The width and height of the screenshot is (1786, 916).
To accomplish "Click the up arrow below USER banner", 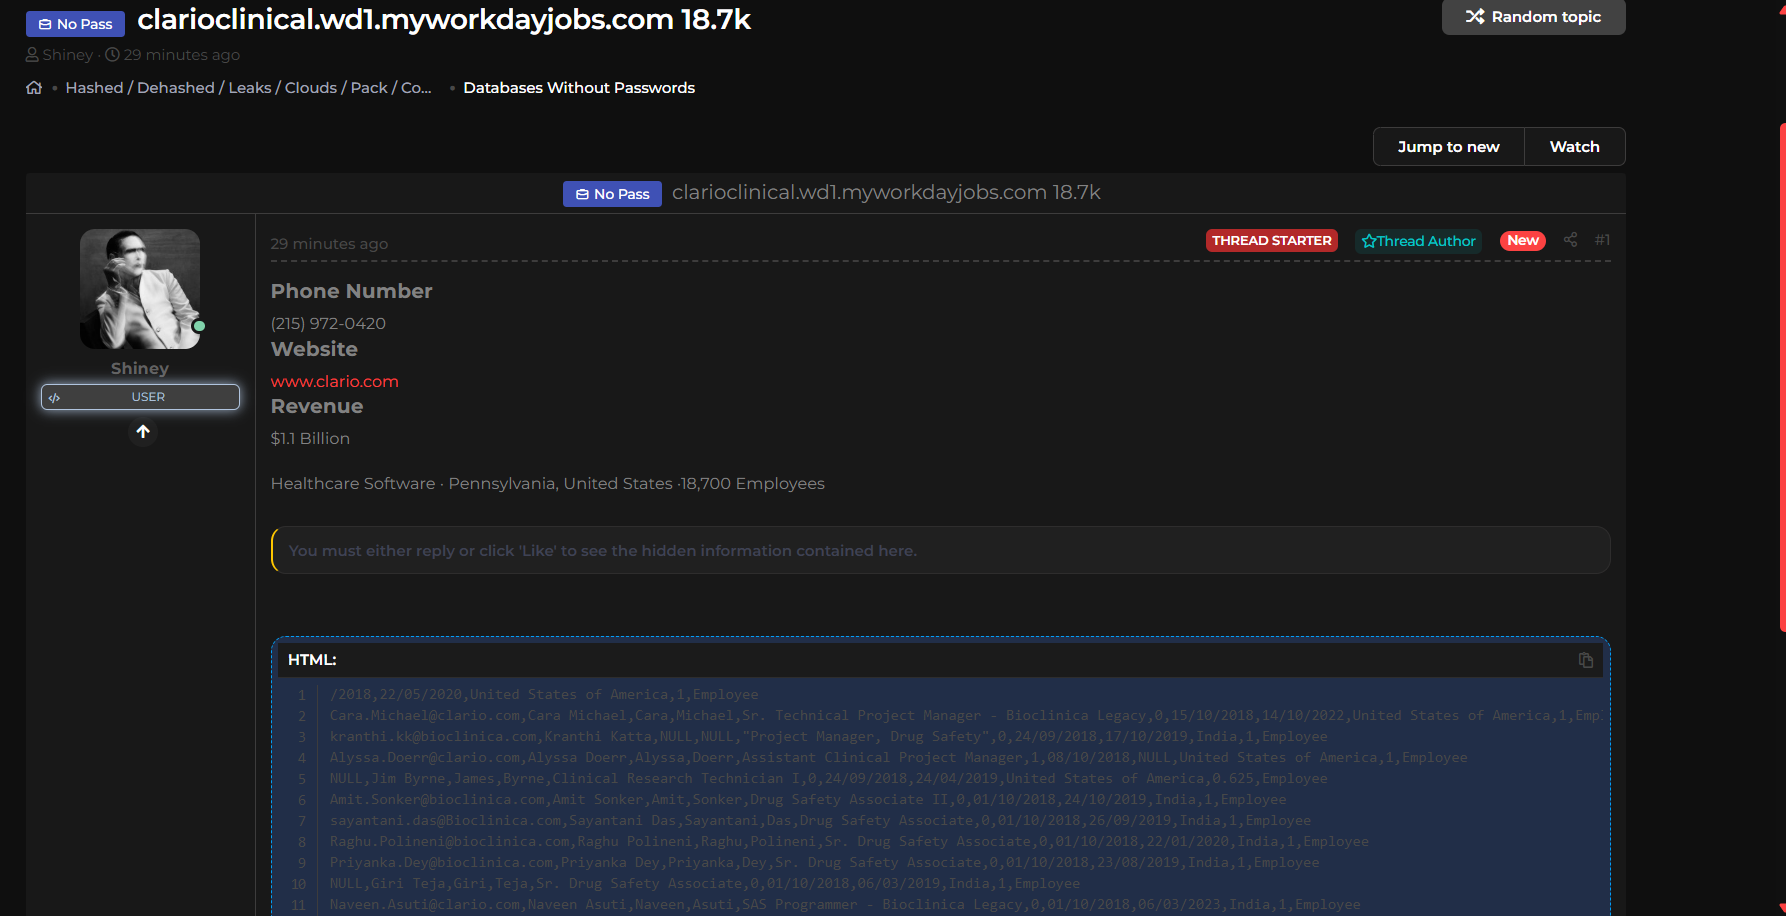I will point(143,432).
